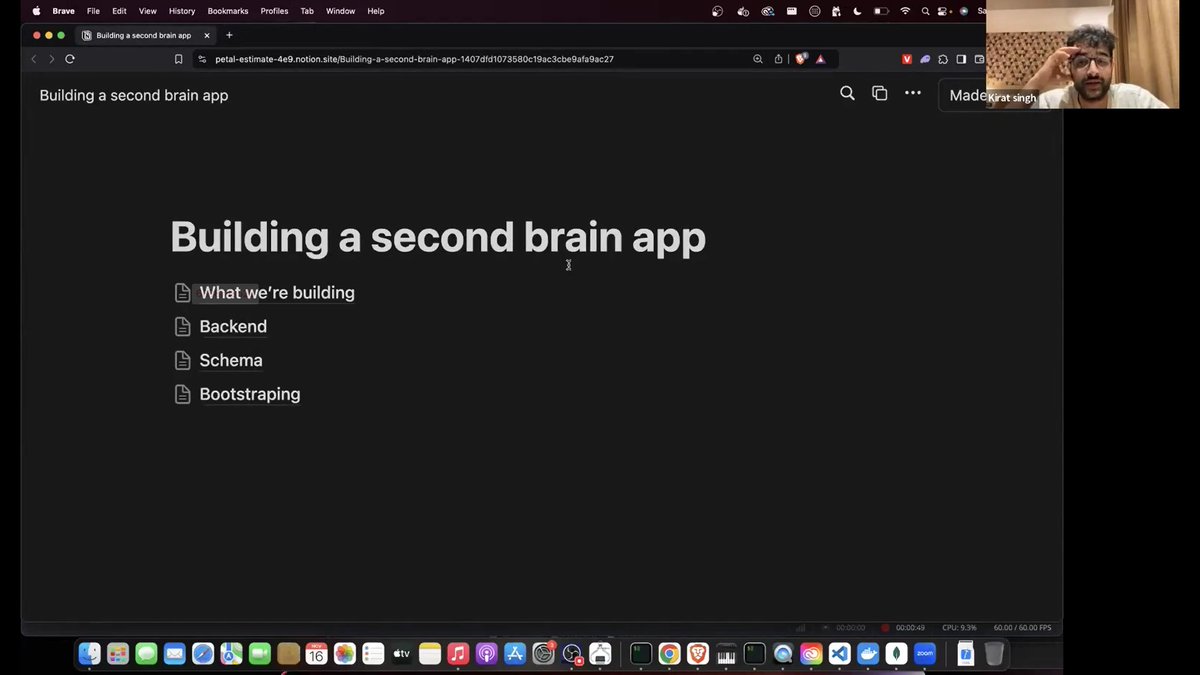Open the Tab menu
1200x675 pixels.
pyautogui.click(x=307, y=11)
